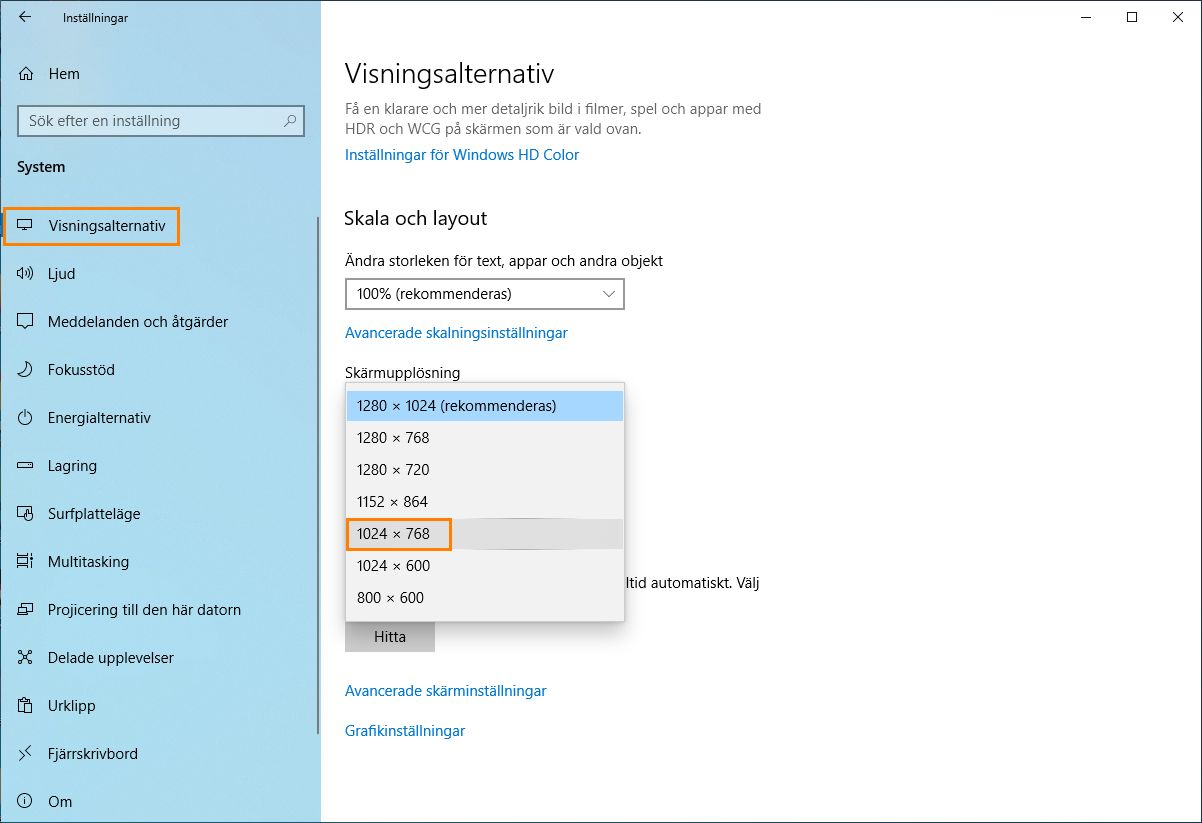Viewport: 1202px width, 823px height.
Task: Open Inställningar för Windows HD Color link
Action: [x=462, y=155]
